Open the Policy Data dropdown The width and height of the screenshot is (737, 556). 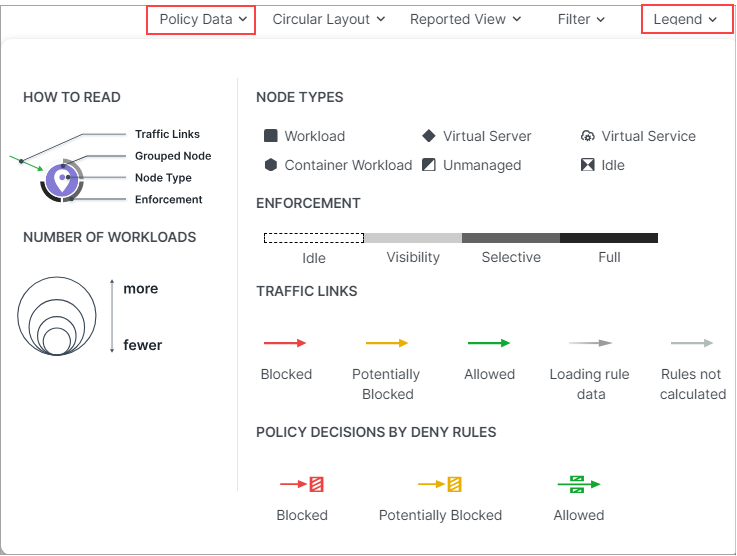click(x=202, y=19)
